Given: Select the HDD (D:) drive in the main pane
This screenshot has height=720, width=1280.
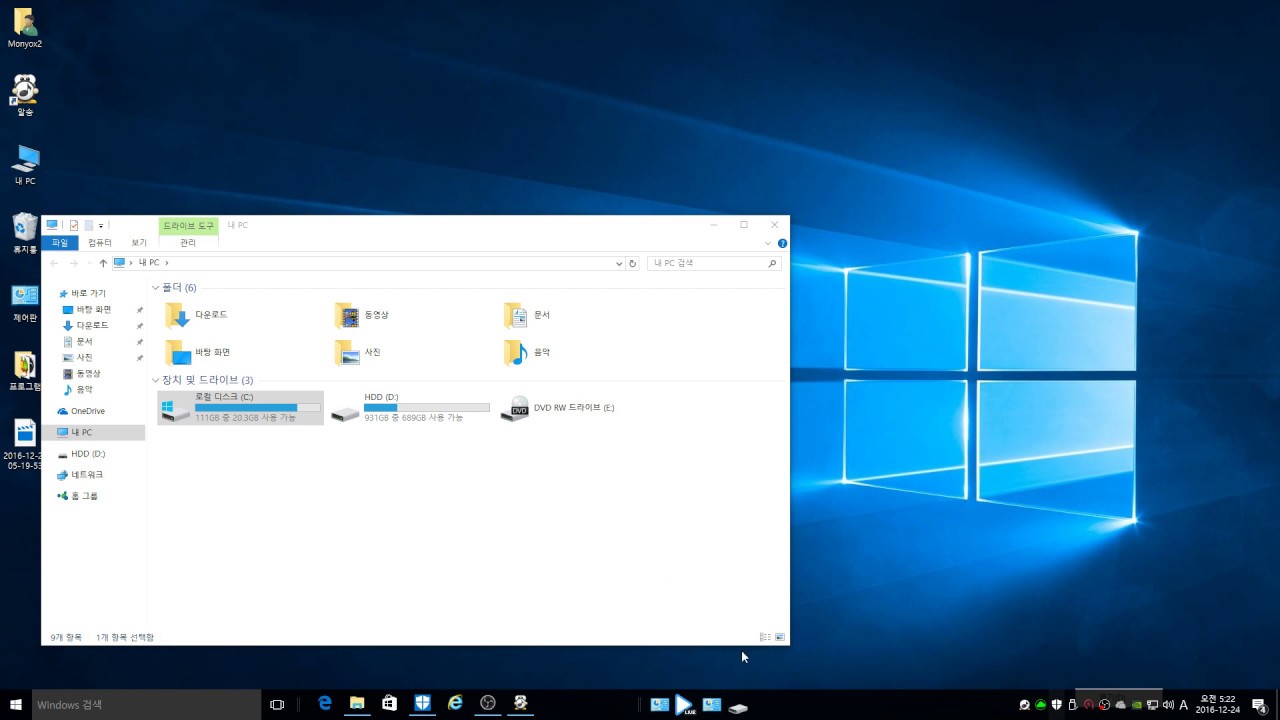Looking at the screenshot, I should [410, 407].
